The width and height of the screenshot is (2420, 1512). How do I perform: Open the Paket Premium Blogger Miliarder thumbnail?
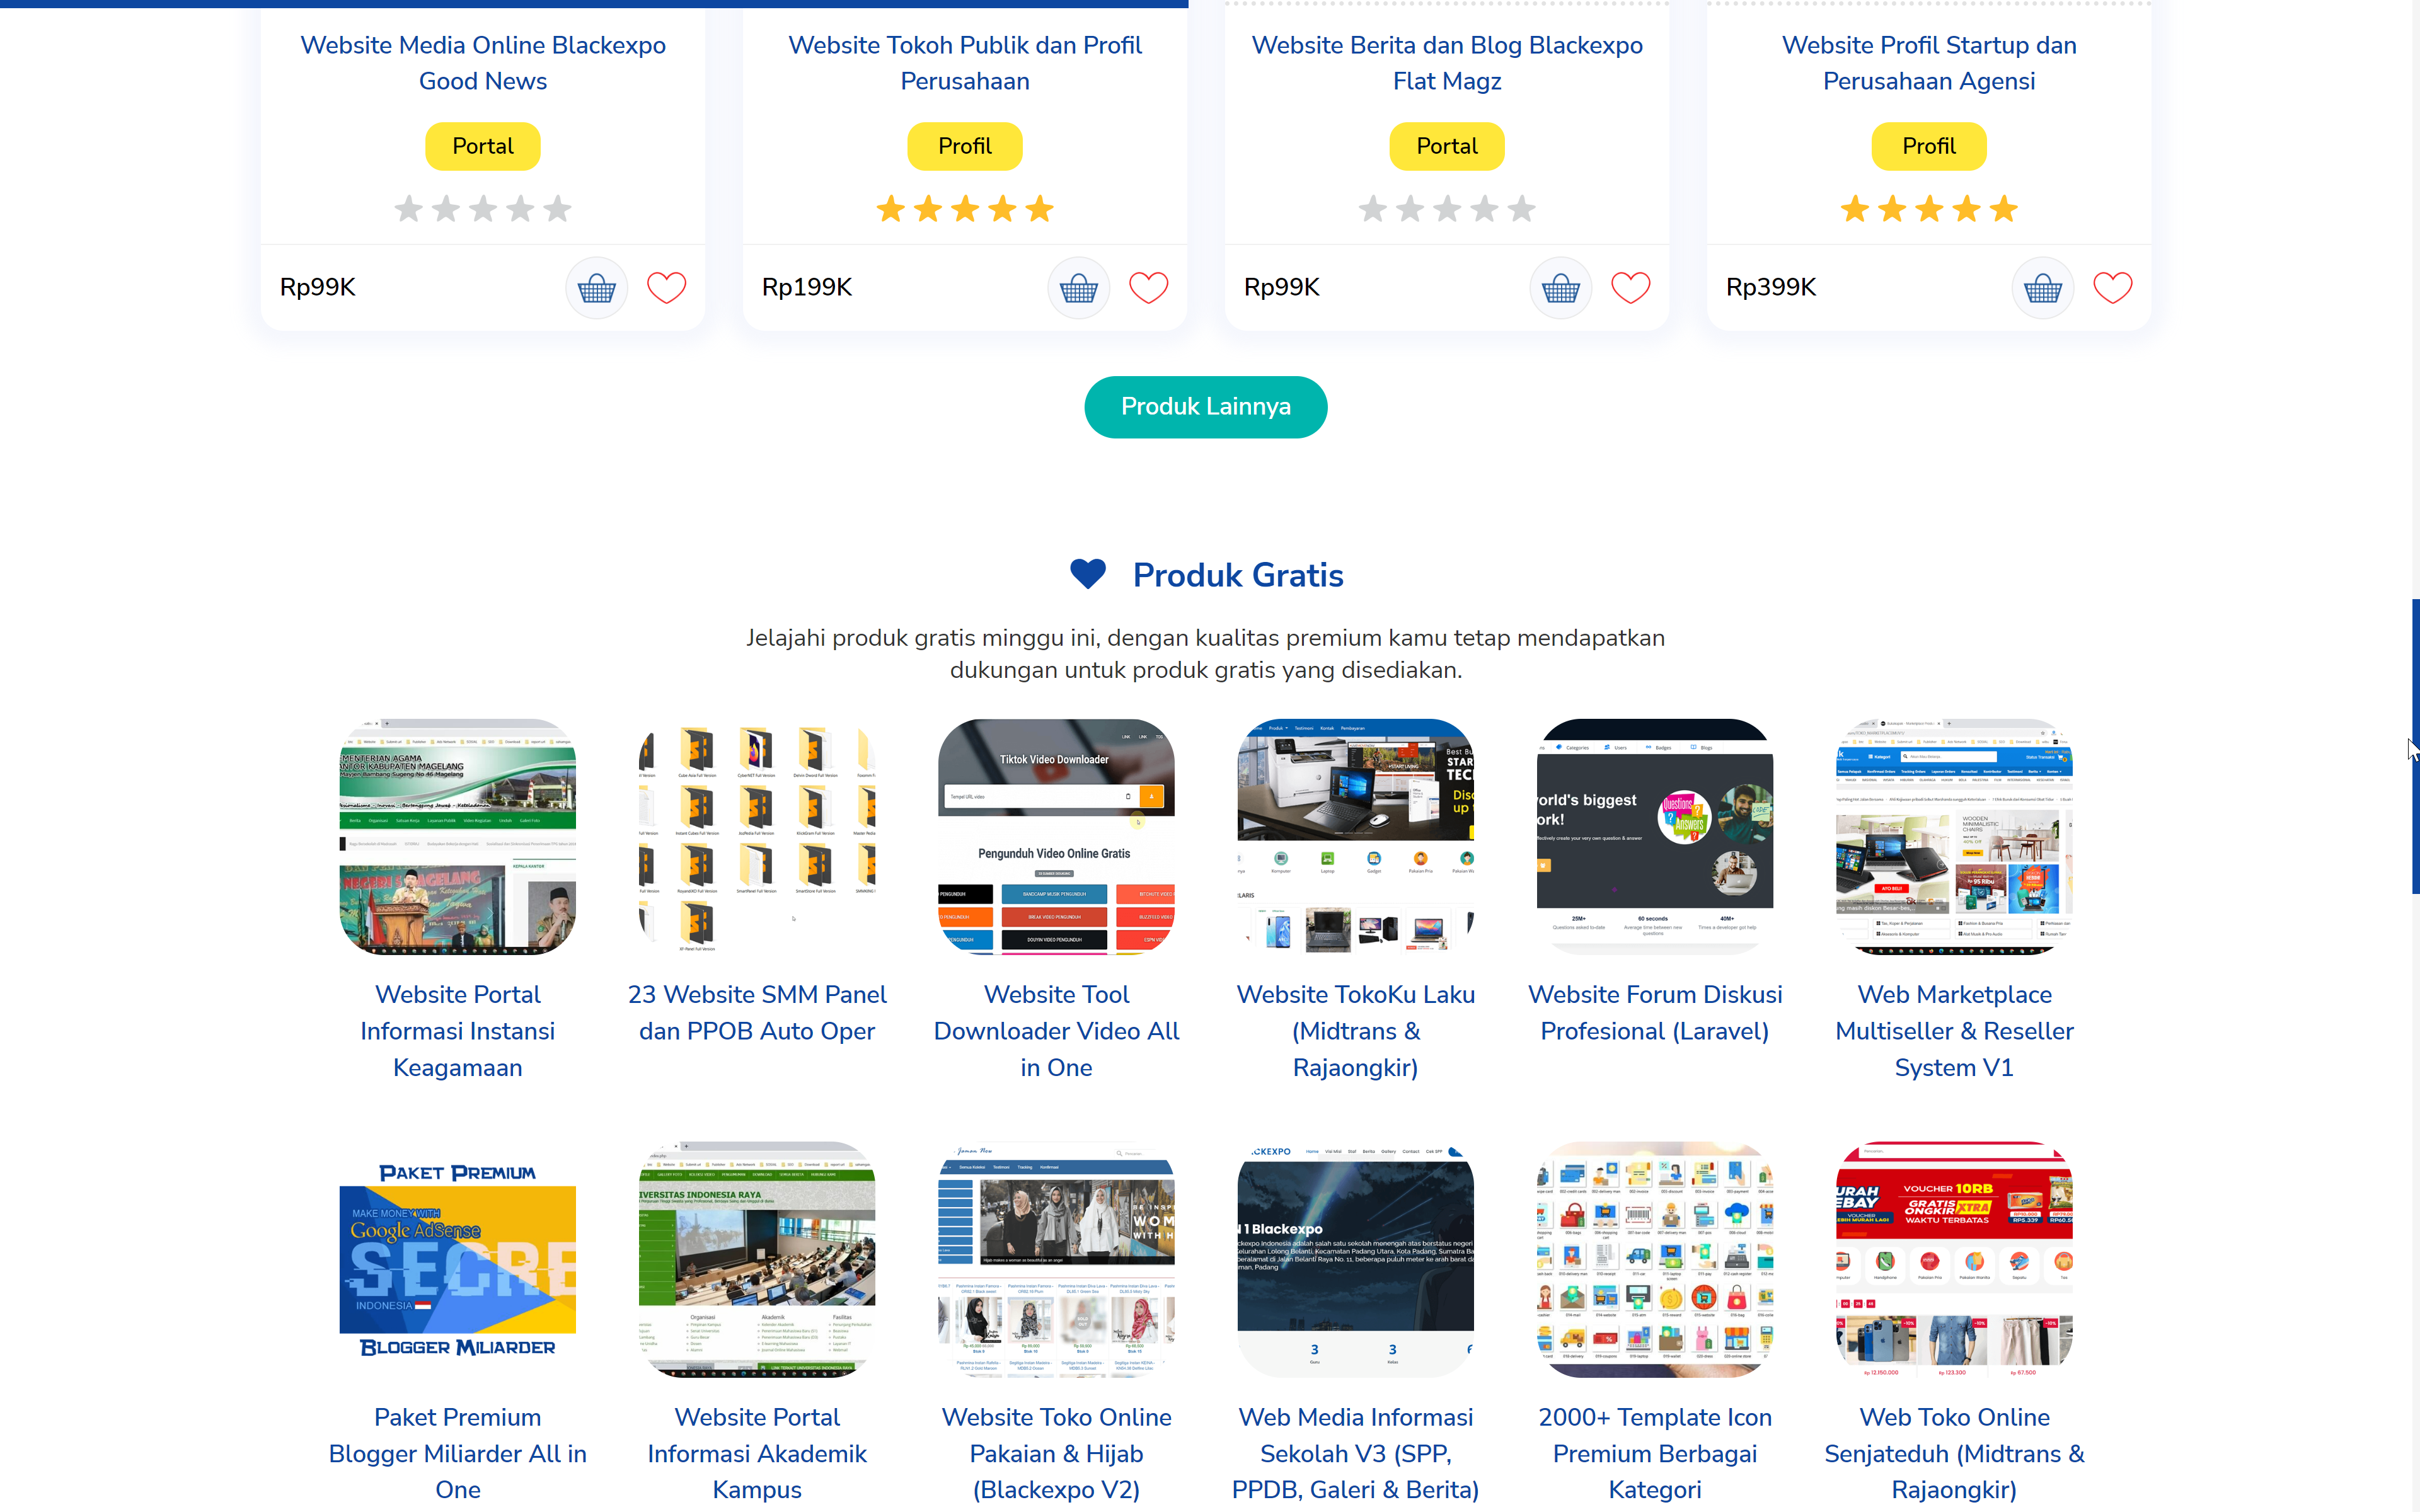pyautogui.click(x=458, y=1259)
